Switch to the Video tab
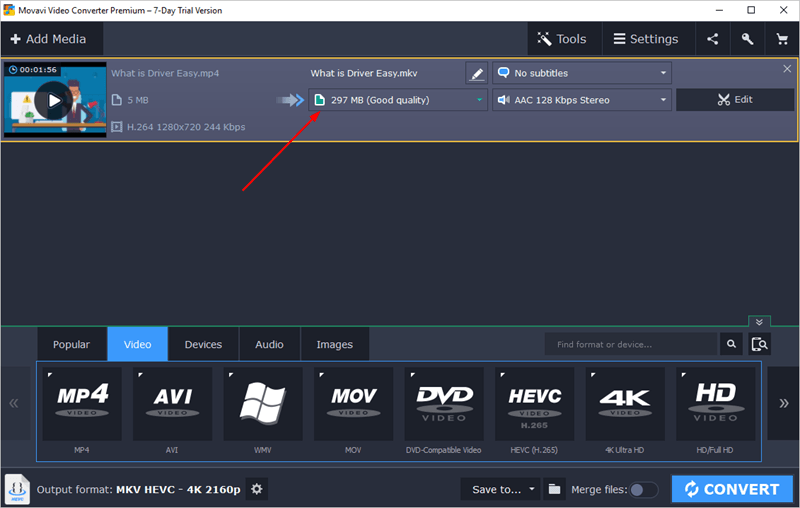Screen dimensions: 800x508 tap(137, 344)
